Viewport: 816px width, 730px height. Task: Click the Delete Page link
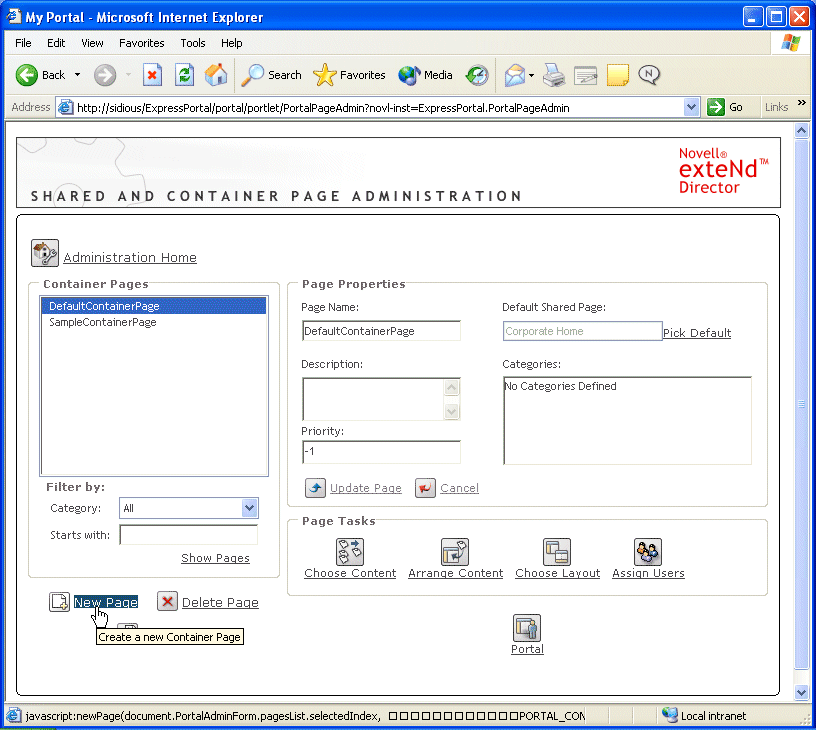pyautogui.click(x=220, y=603)
